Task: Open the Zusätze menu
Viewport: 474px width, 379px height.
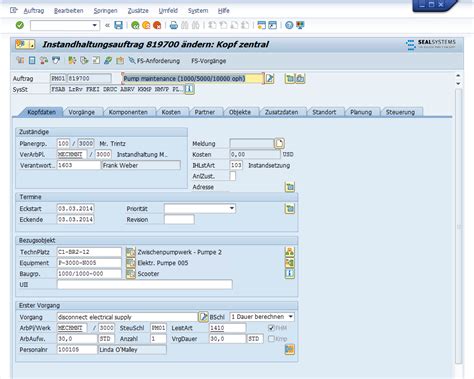Action: (x=138, y=11)
